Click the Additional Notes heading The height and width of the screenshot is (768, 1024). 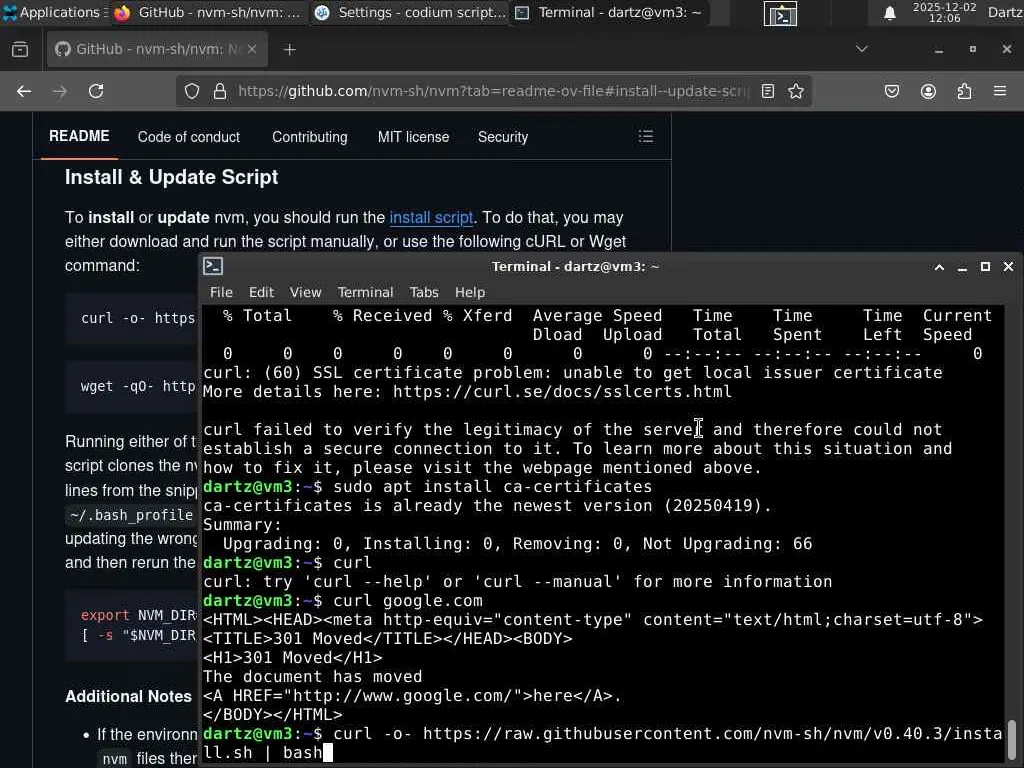[129, 697]
